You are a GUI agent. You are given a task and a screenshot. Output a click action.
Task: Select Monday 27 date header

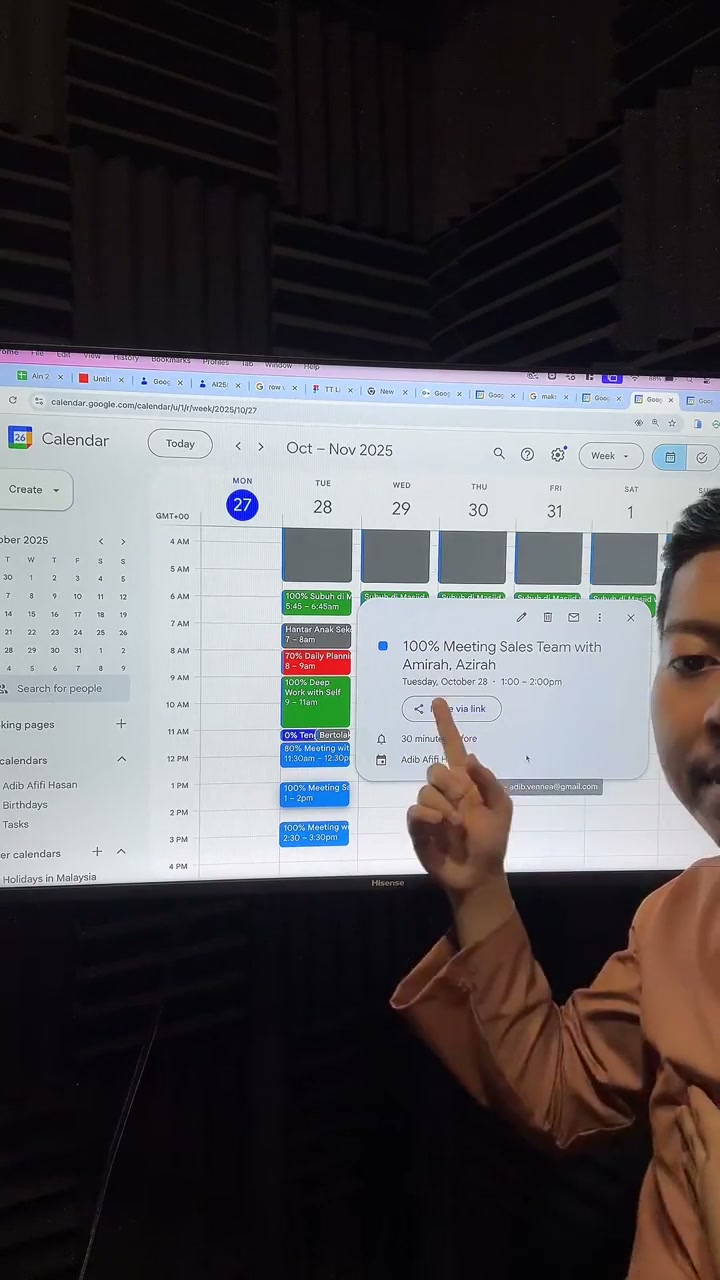(x=242, y=505)
